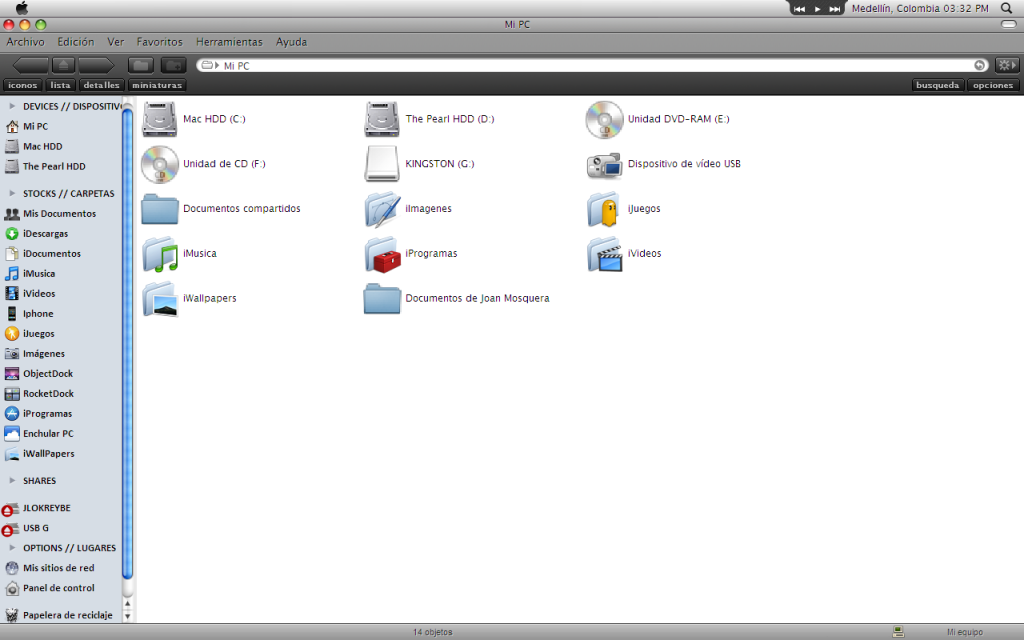This screenshot has width=1024, height=640.
Task: Open the iImagenes folder
Action: coord(408,209)
